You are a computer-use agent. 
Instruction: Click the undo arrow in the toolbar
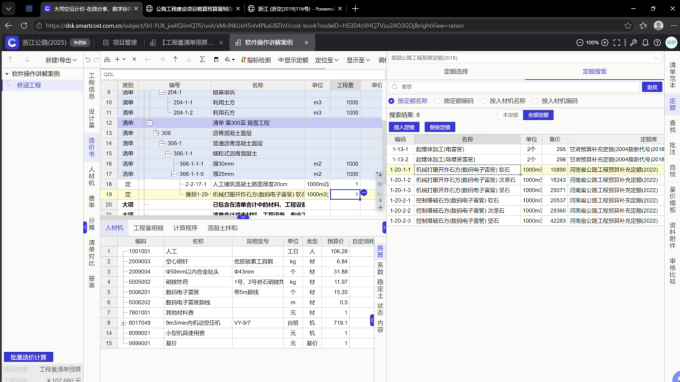(x=88, y=60)
